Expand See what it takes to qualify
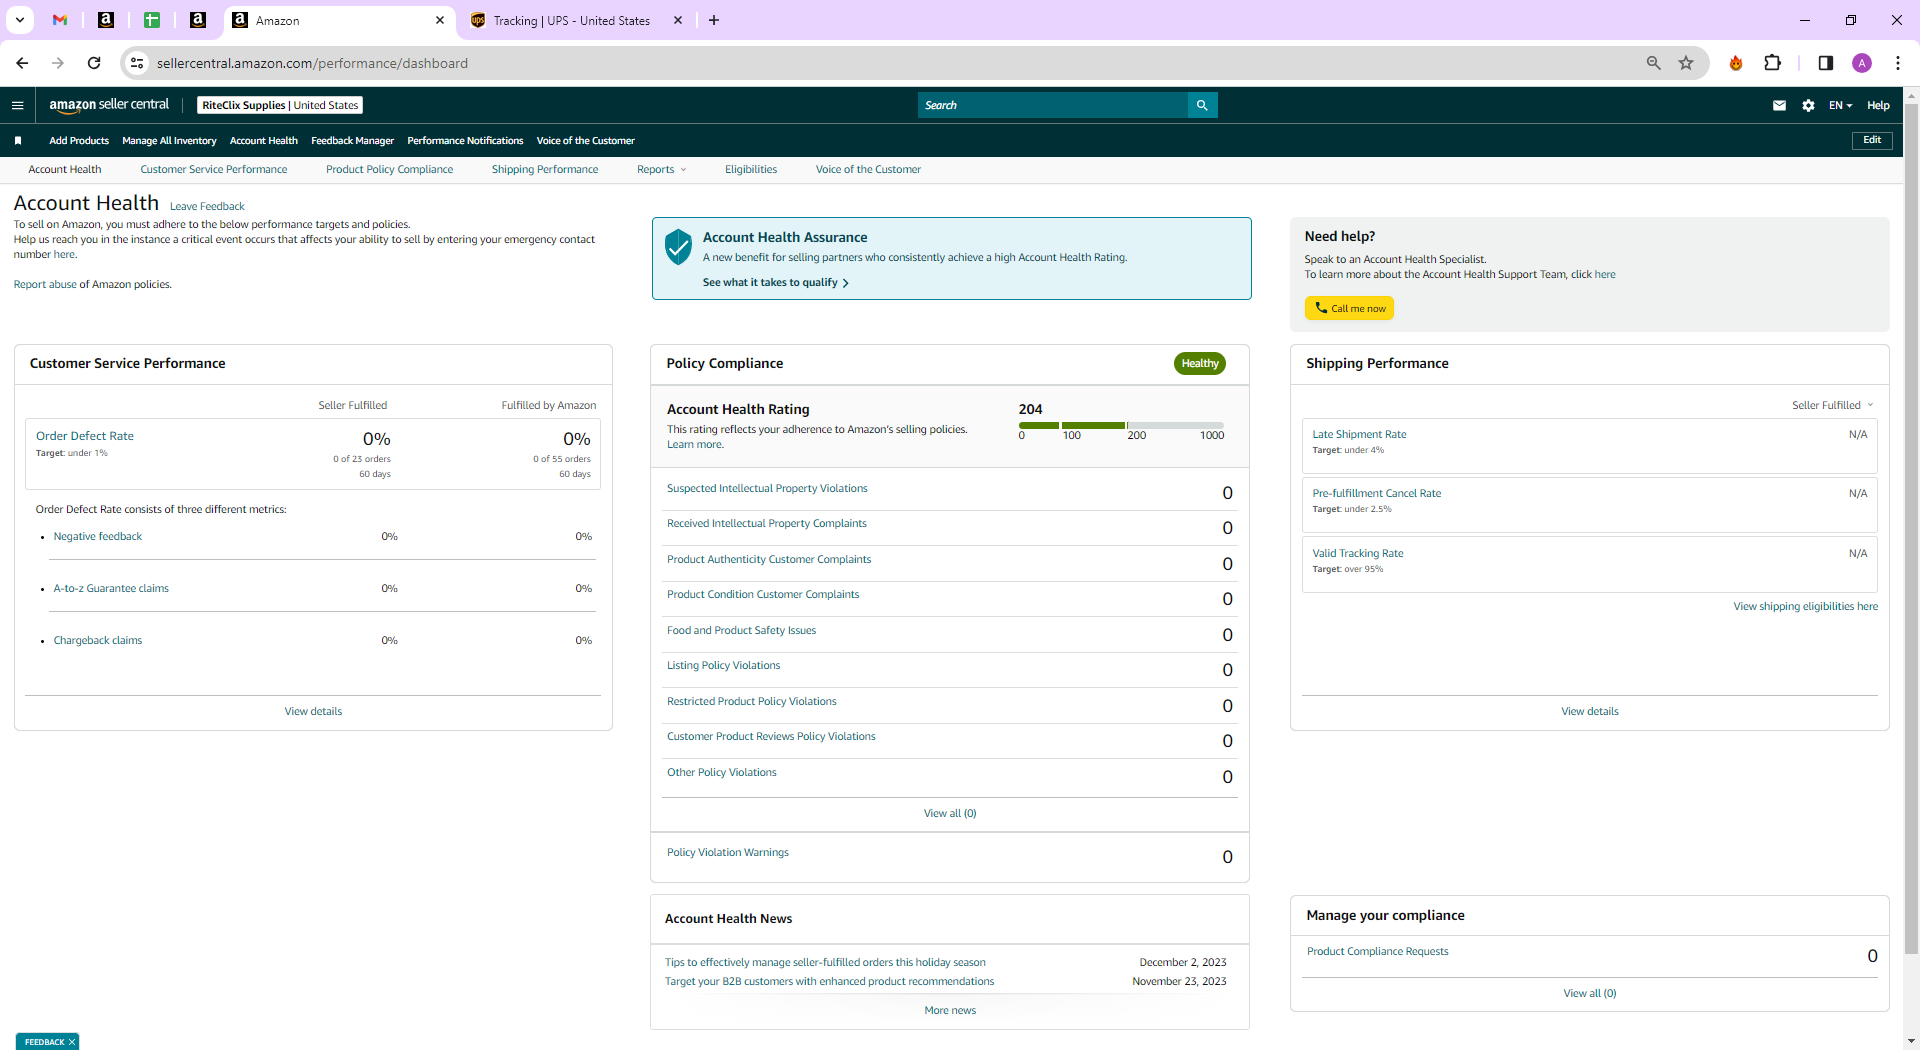This screenshot has width=1920, height=1050. click(x=775, y=282)
